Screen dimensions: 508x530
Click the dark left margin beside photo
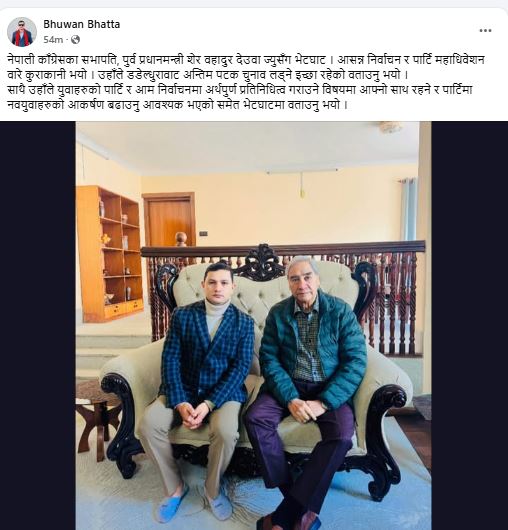pos(38,326)
